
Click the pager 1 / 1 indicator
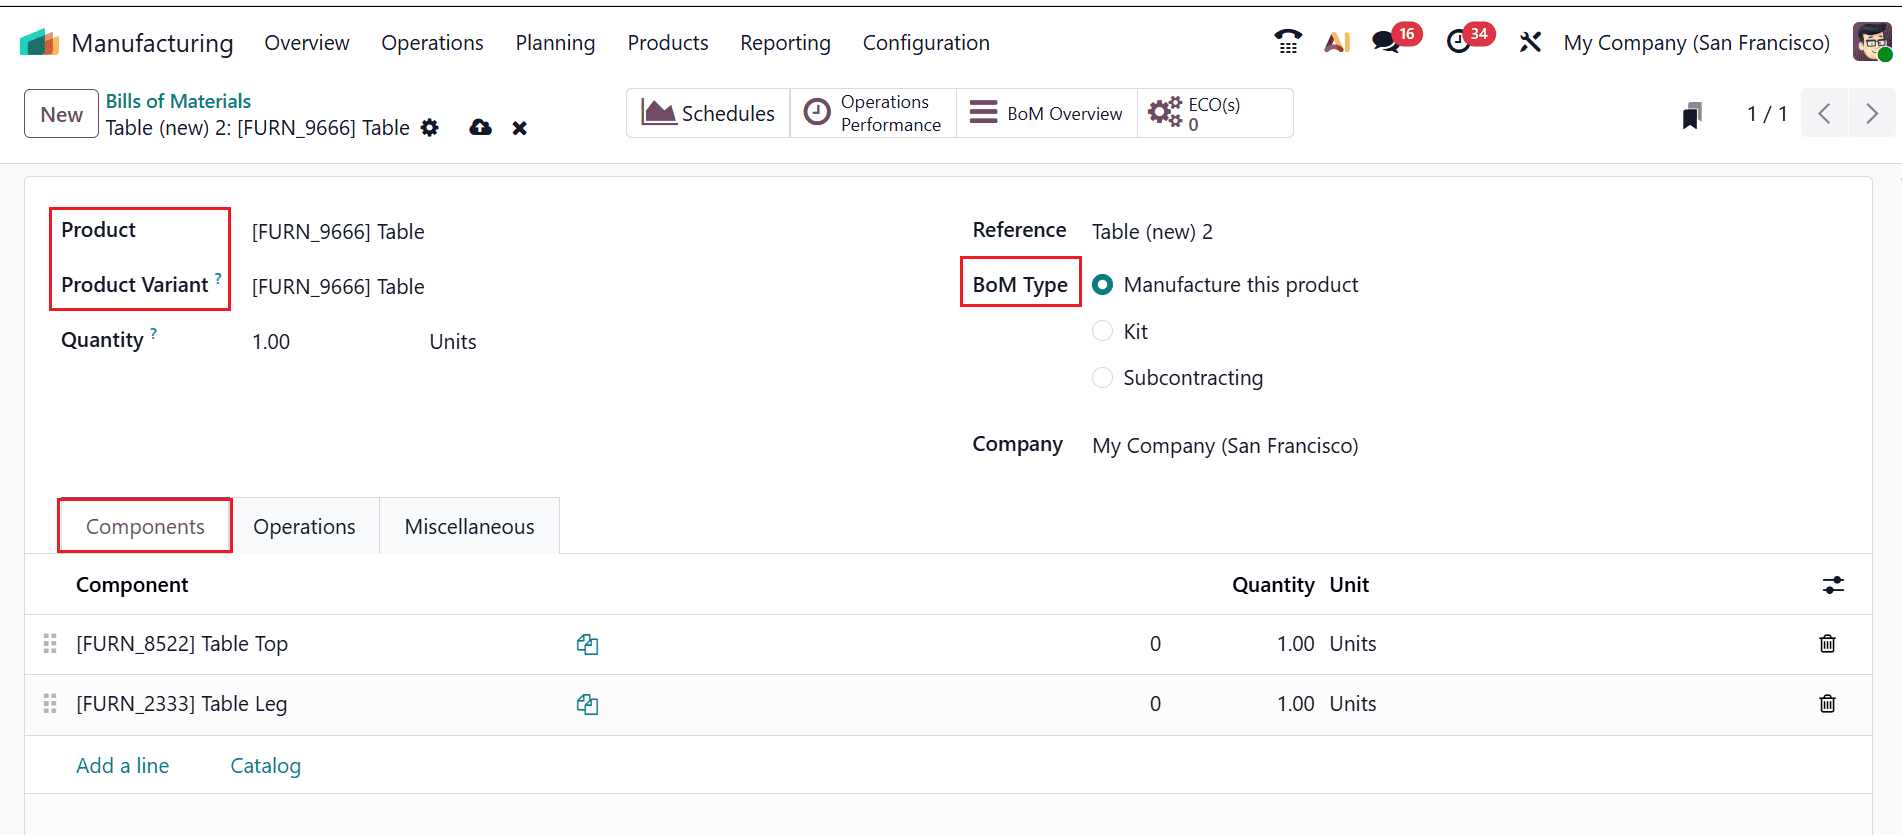1766,114
